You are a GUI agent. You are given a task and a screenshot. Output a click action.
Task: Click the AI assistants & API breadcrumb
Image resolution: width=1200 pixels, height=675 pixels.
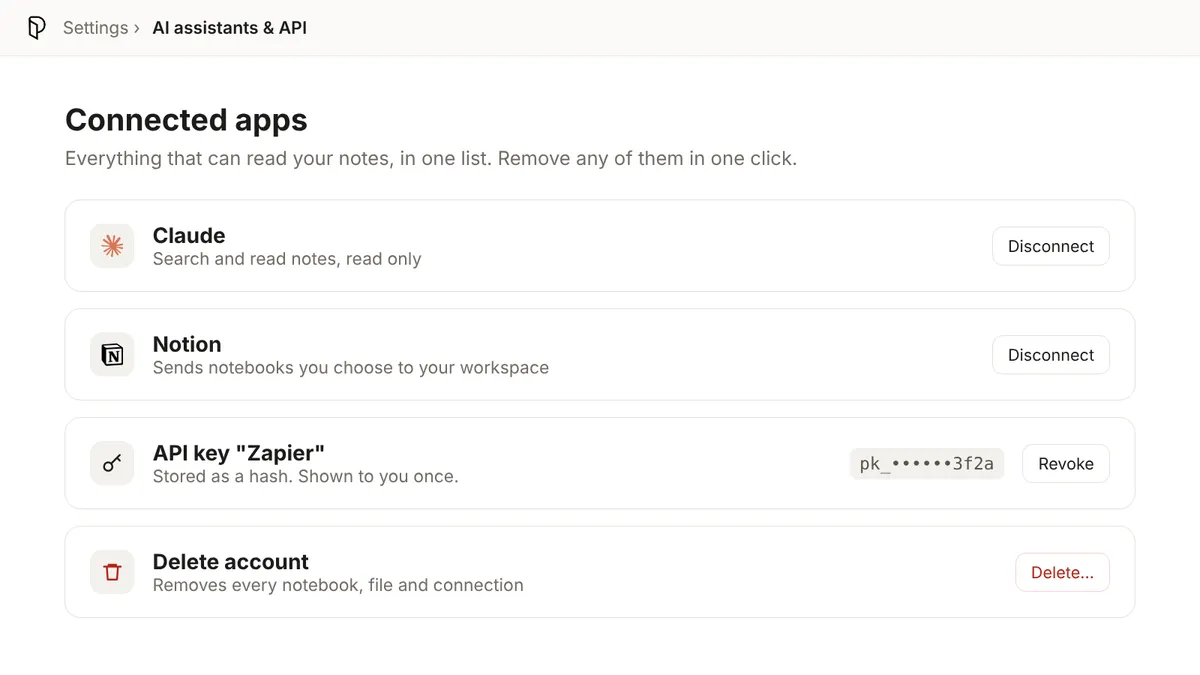(x=229, y=28)
